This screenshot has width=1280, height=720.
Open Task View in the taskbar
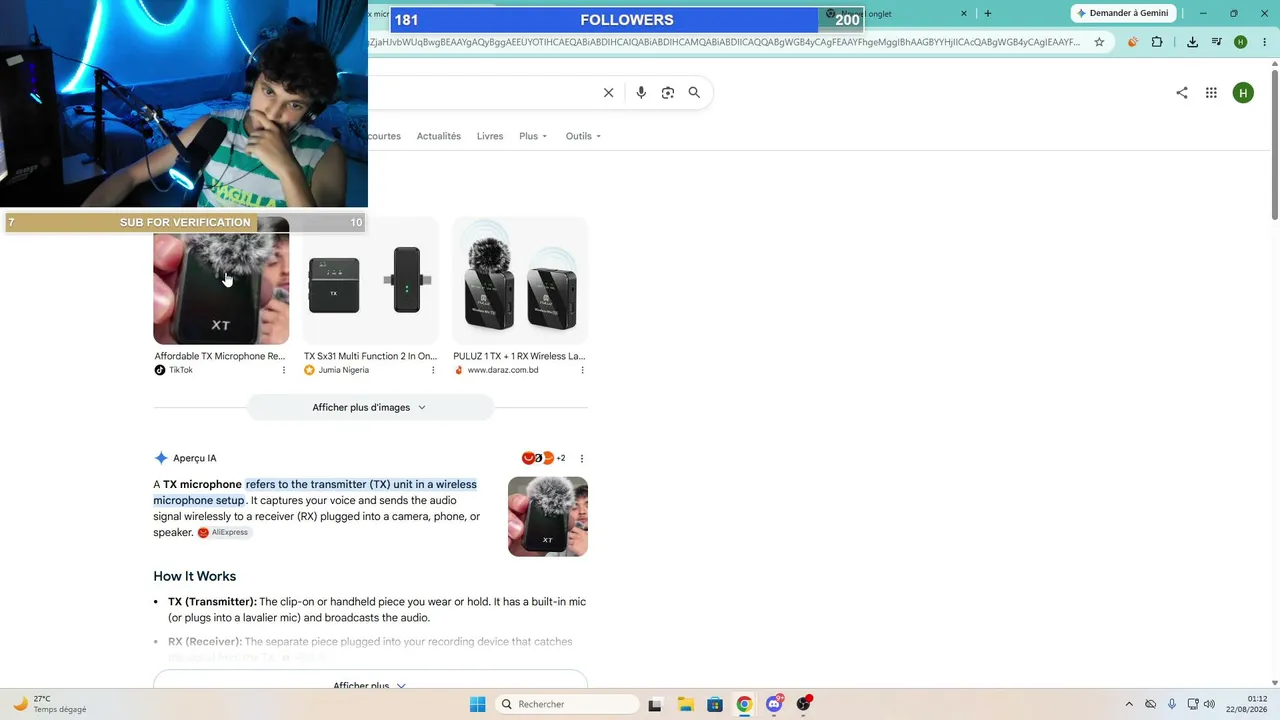tap(655, 704)
